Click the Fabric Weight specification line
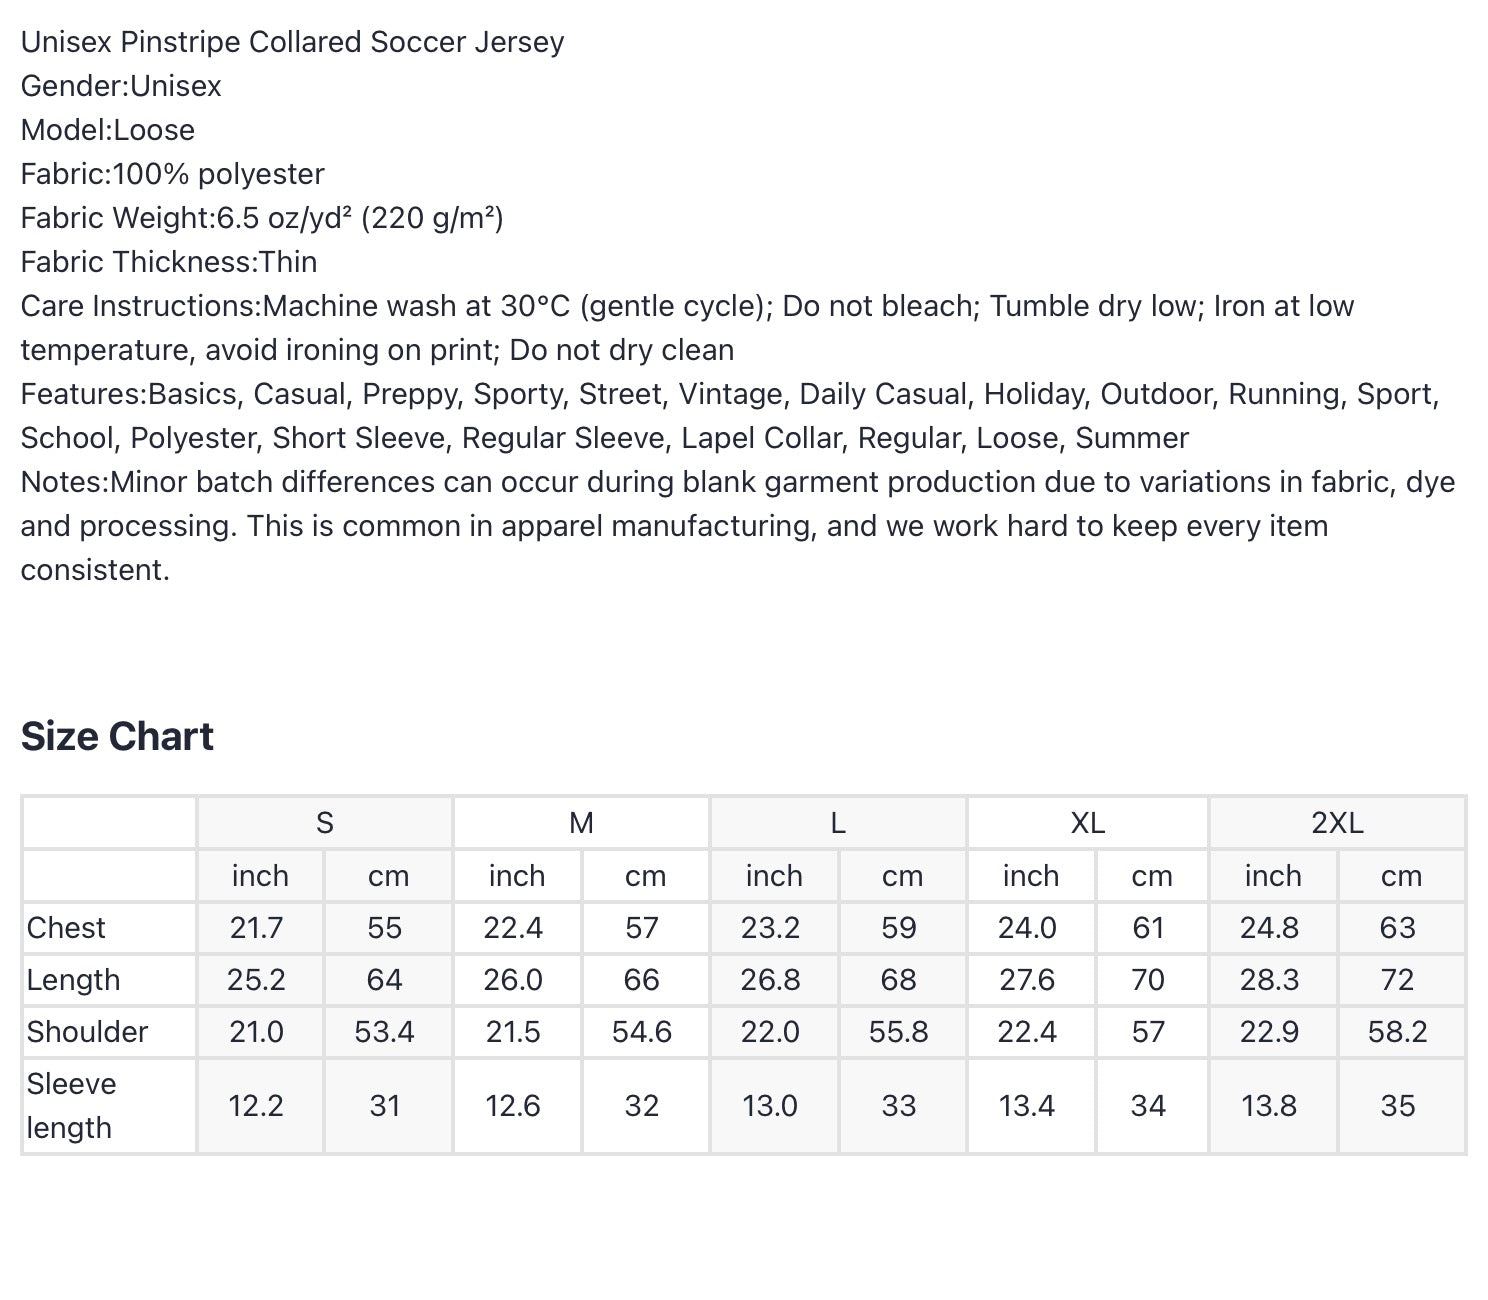 [262, 218]
